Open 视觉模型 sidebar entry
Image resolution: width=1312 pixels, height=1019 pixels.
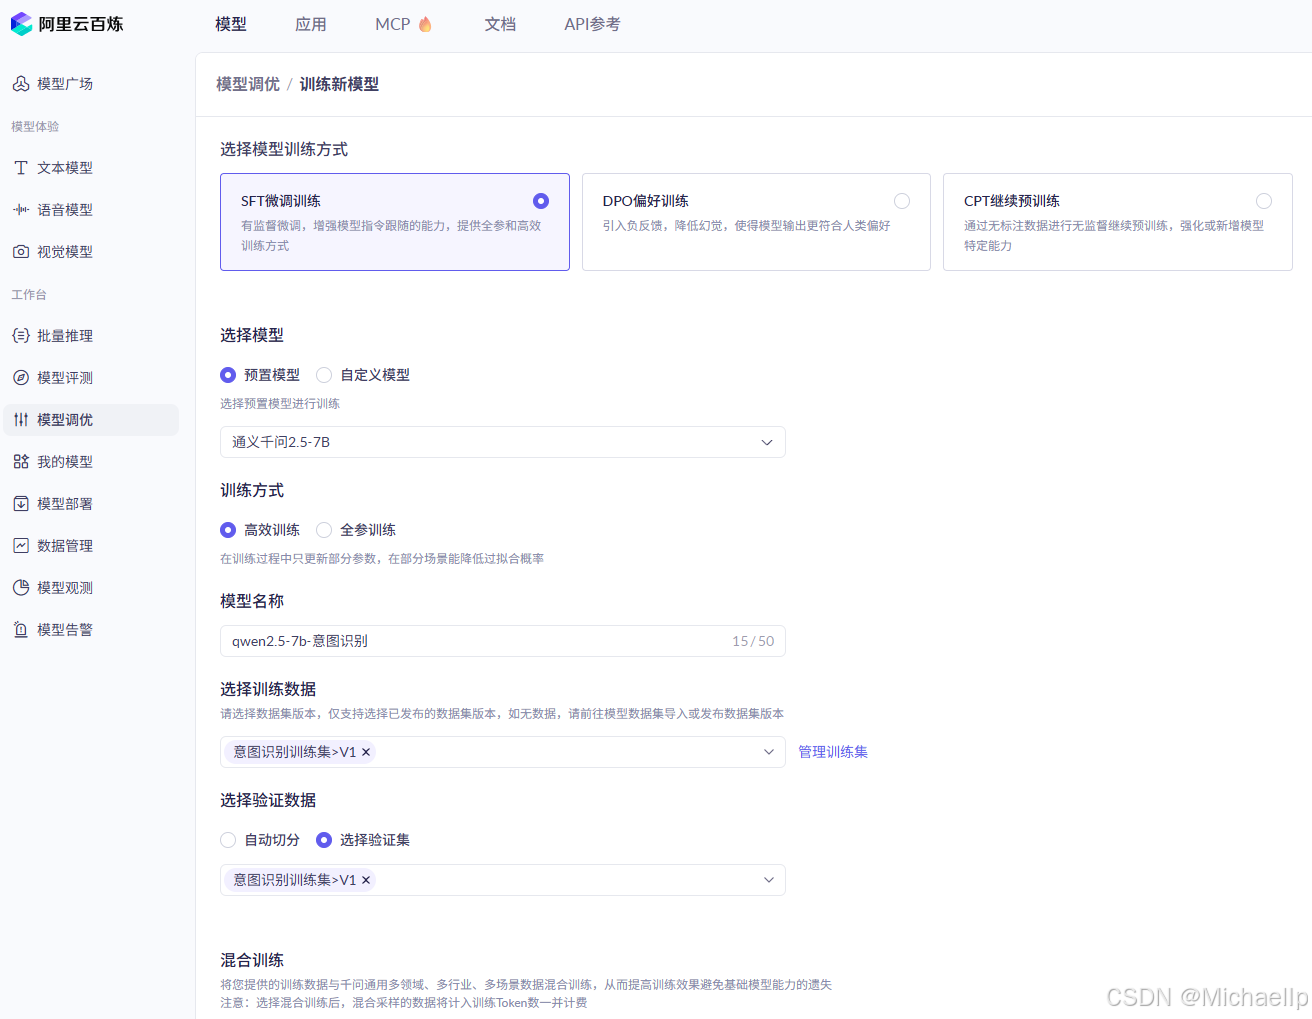(91, 252)
